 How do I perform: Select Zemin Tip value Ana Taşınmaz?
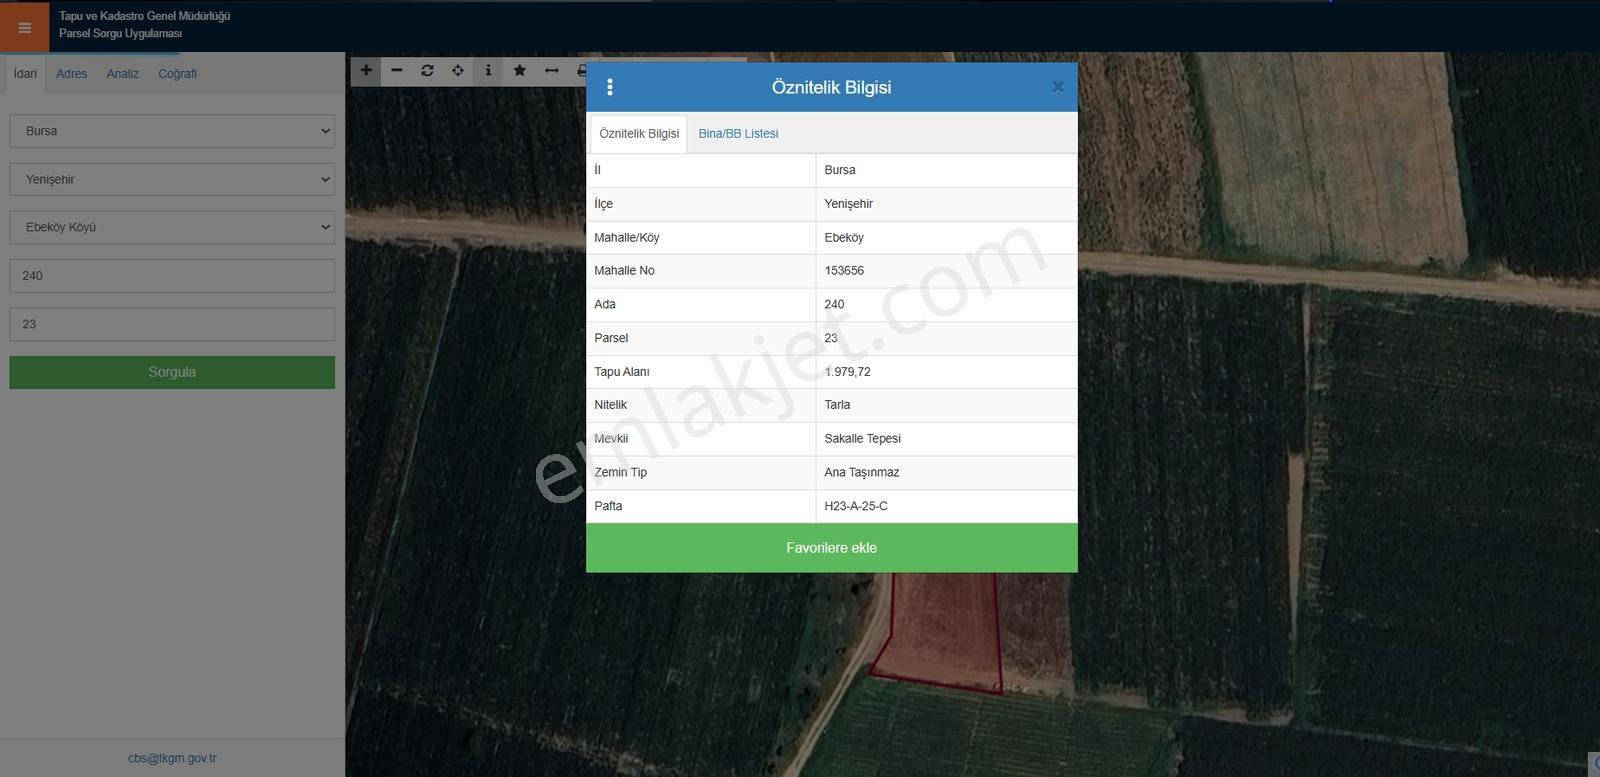coord(862,472)
